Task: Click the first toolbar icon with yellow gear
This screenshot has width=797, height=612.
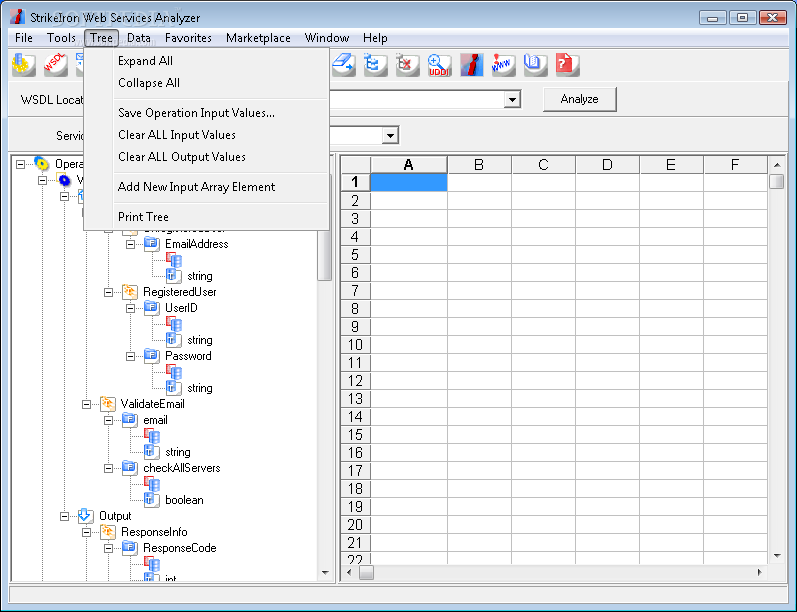Action: click(x=23, y=65)
